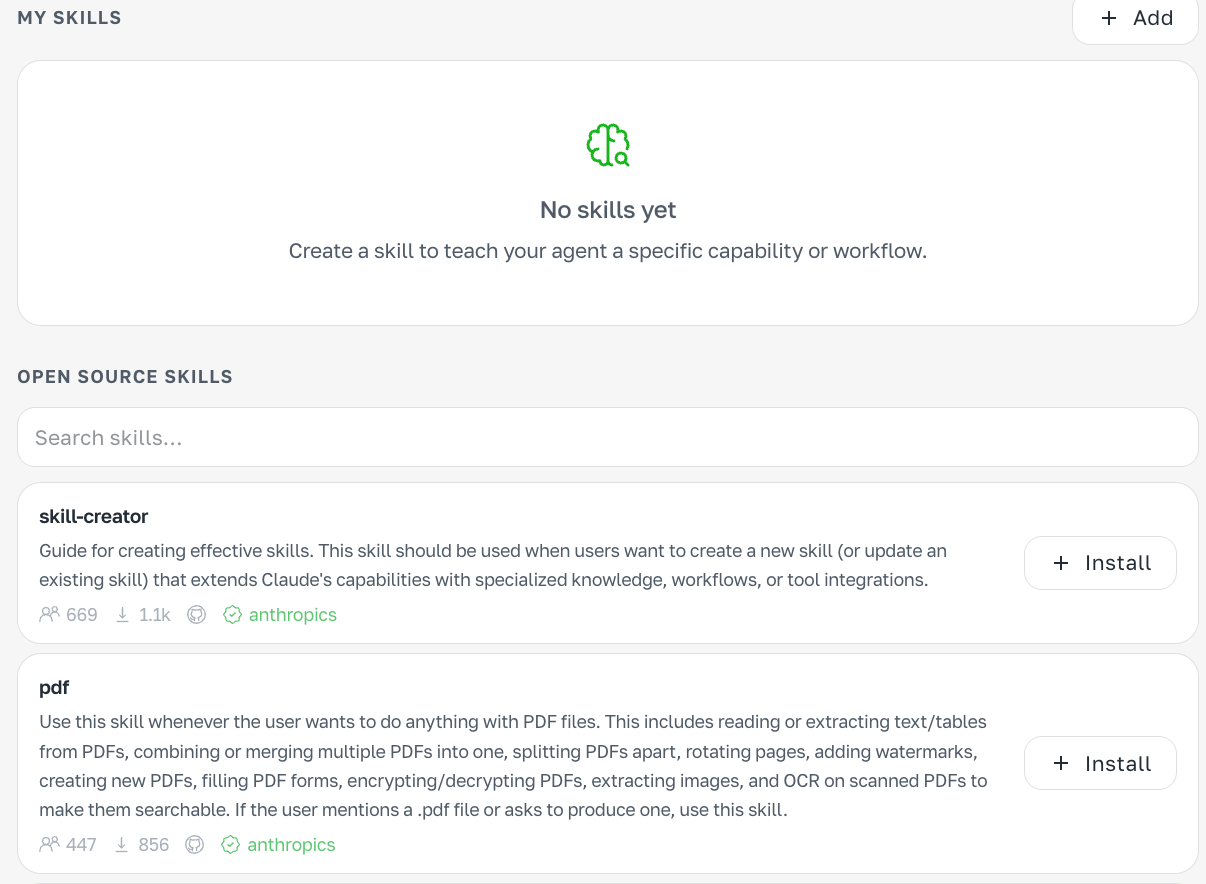This screenshot has width=1206, height=884.
Task: Install the skill-creator skill
Action: 1100,563
